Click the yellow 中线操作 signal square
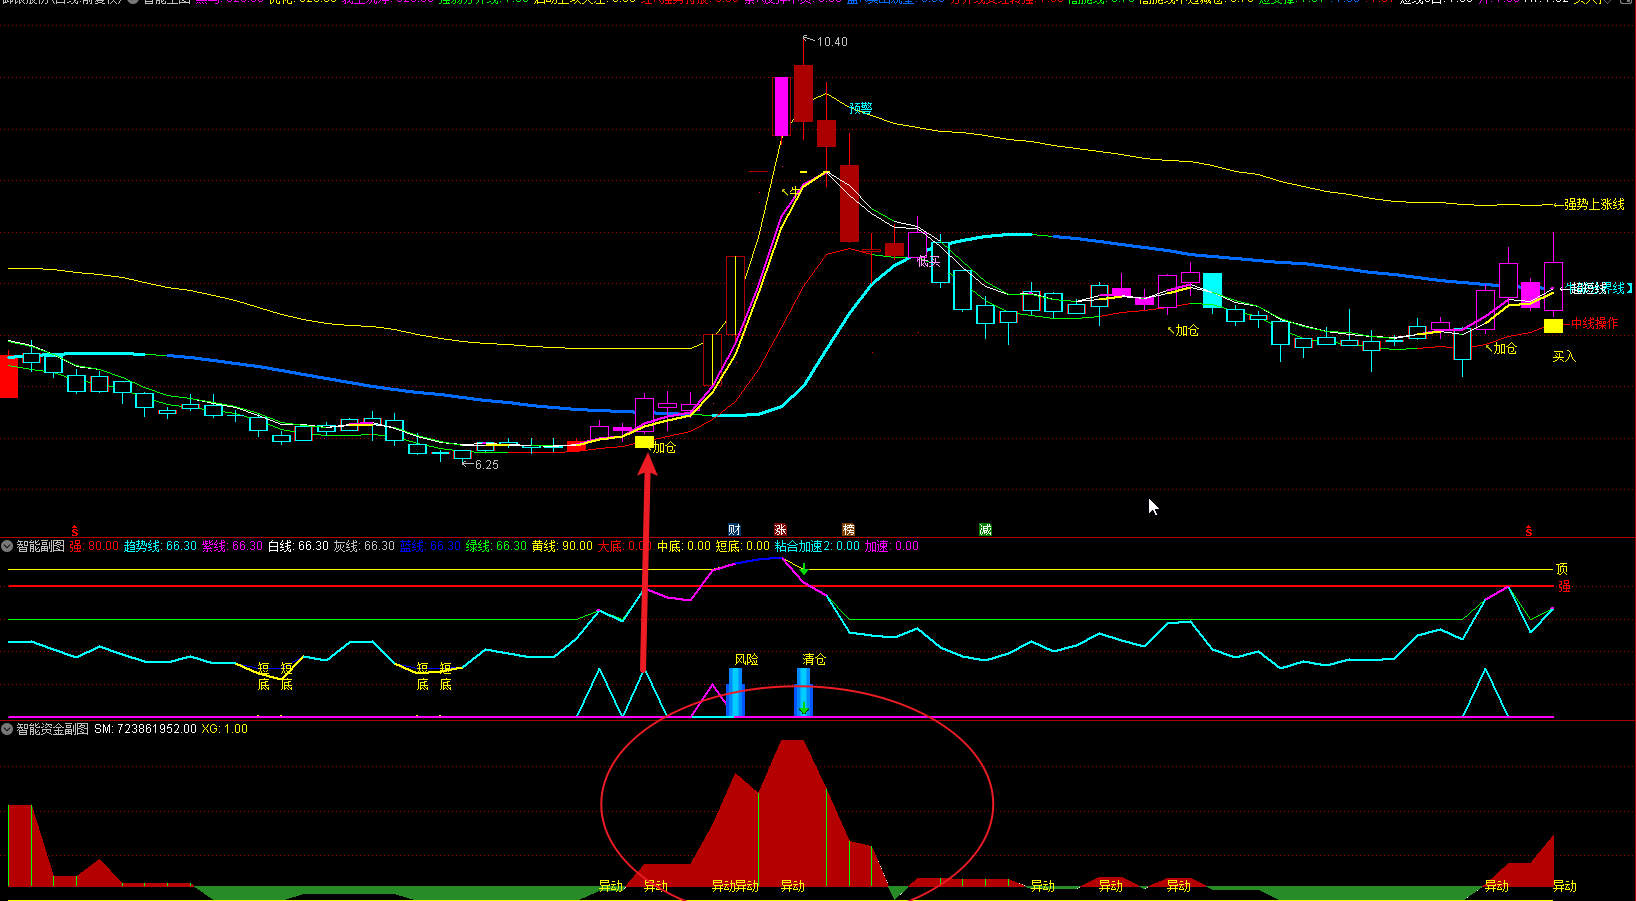Viewport: 1636px width, 901px height. [x=1553, y=326]
